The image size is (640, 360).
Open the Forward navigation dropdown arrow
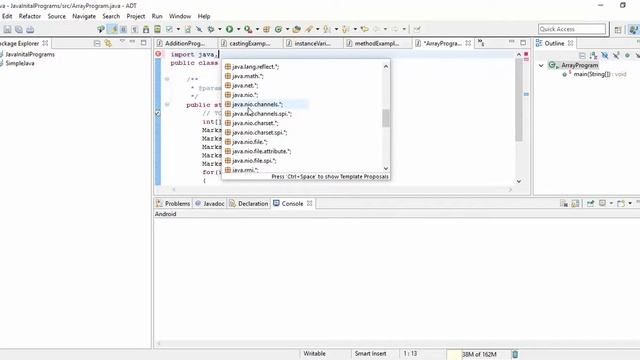pyautogui.click(x=404, y=29)
